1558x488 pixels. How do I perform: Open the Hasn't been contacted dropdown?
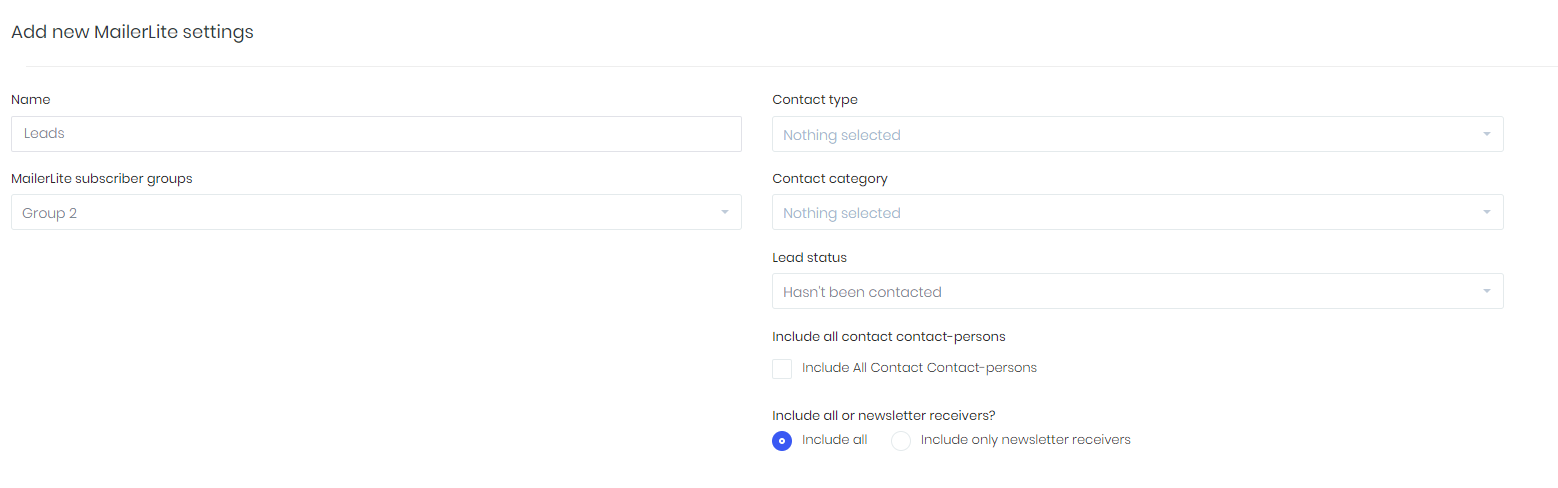[1137, 291]
